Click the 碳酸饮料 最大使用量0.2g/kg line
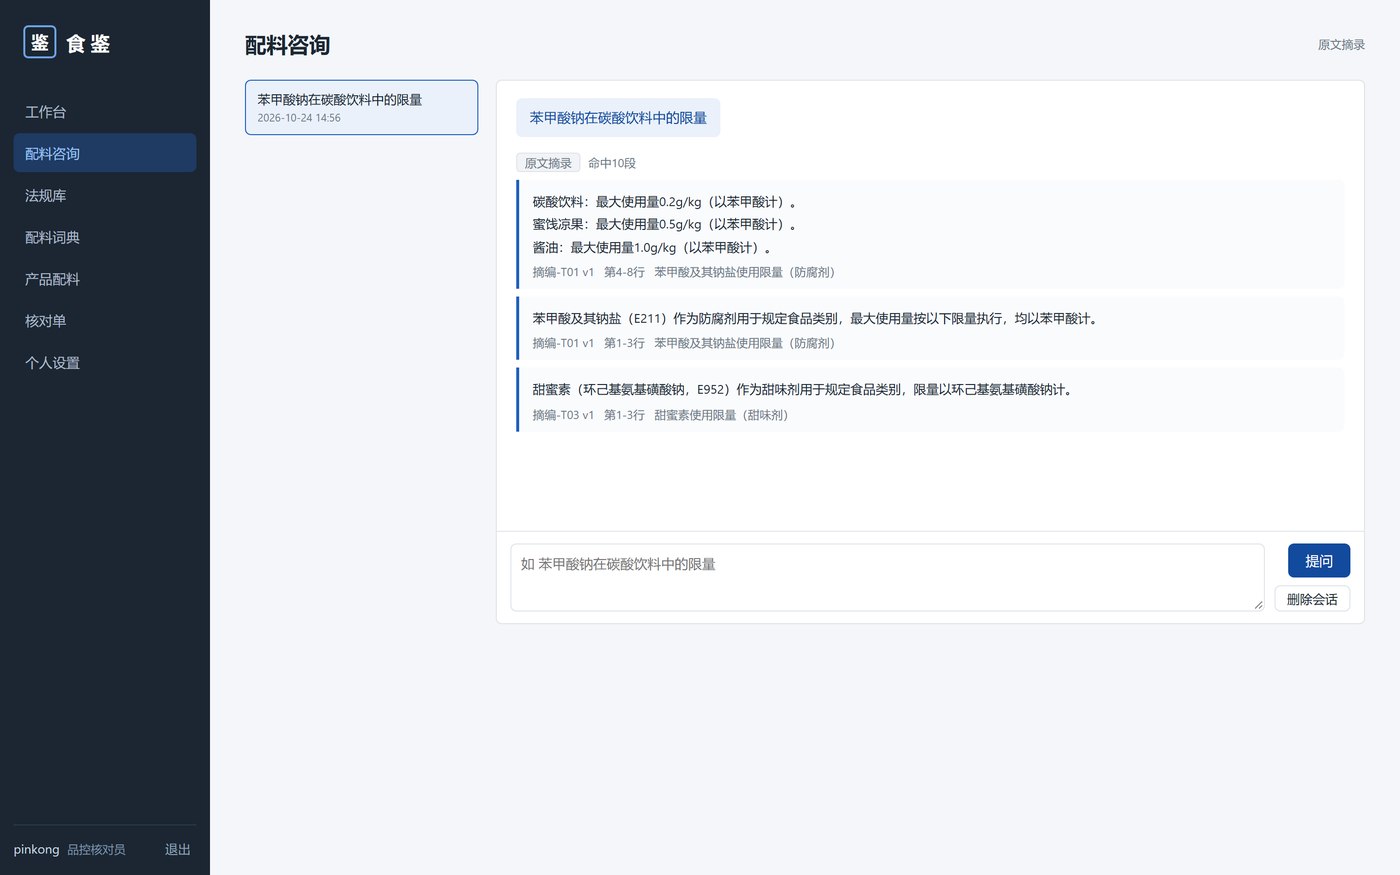The height and width of the screenshot is (875, 1400). point(664,202)
